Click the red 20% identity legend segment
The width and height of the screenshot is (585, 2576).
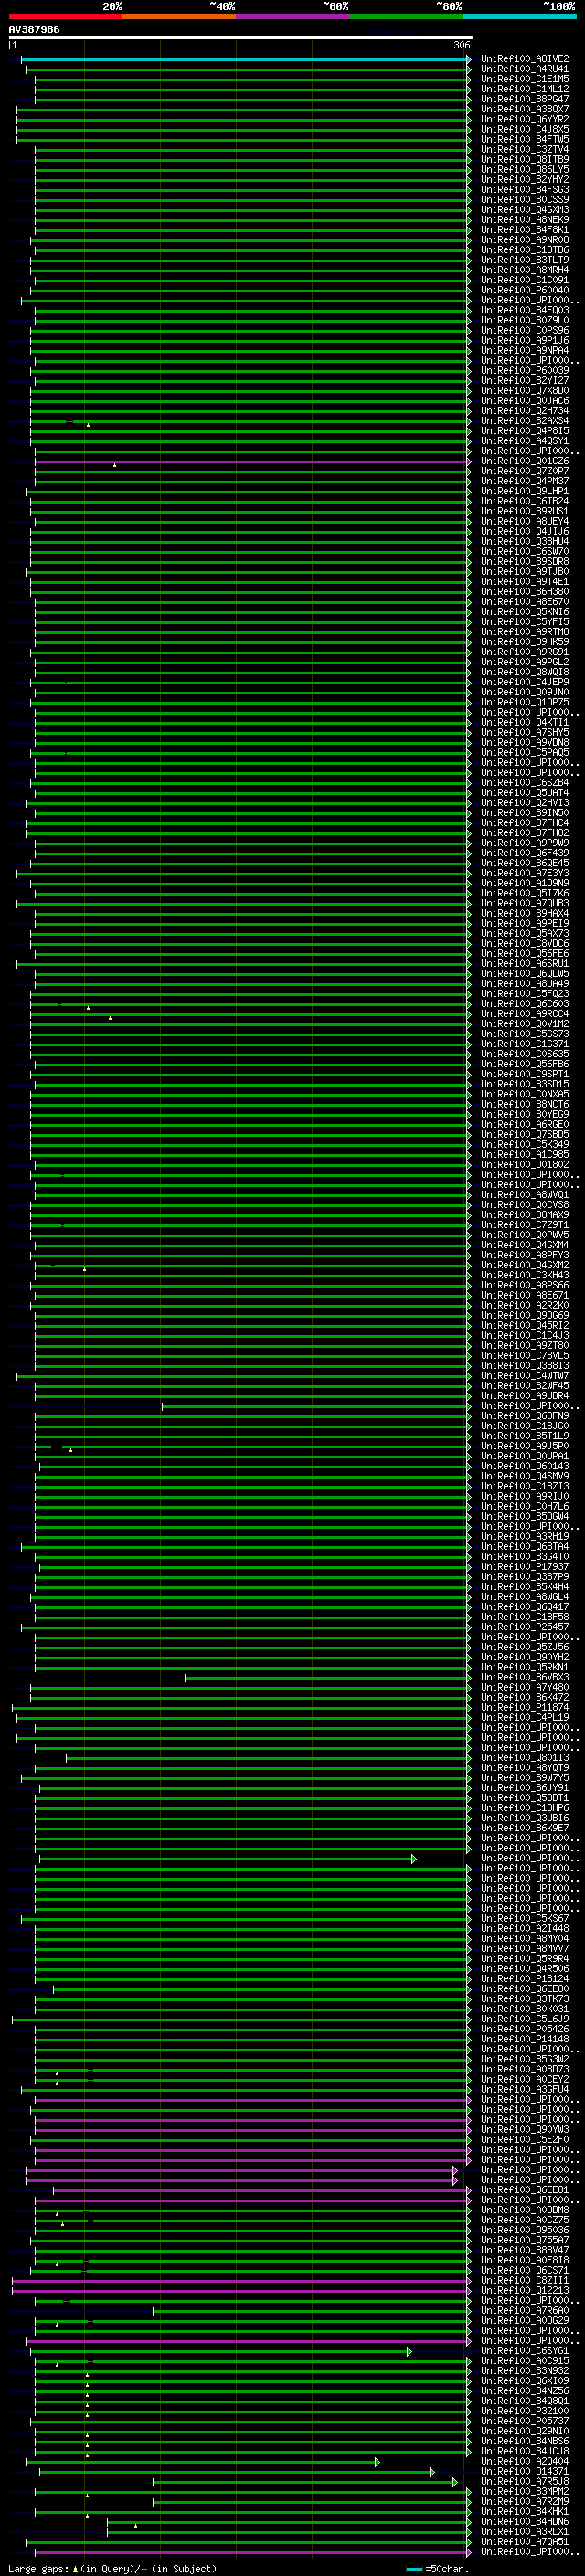(x=65, y=16)
